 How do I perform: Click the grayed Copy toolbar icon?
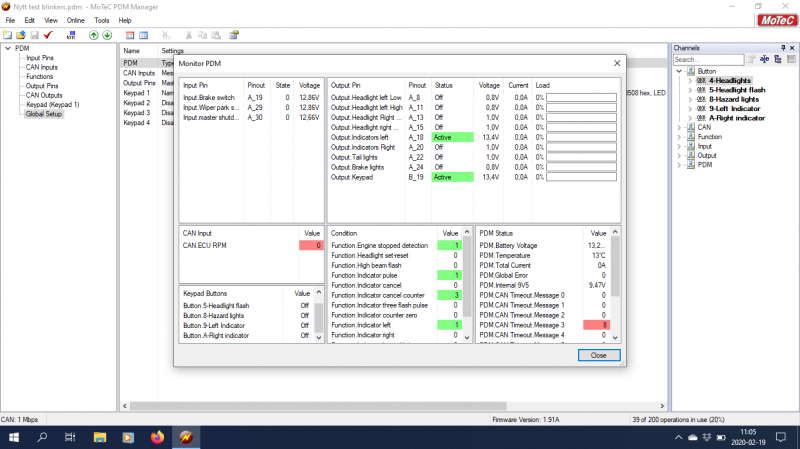pyautogui.click(x=203, y=35)
